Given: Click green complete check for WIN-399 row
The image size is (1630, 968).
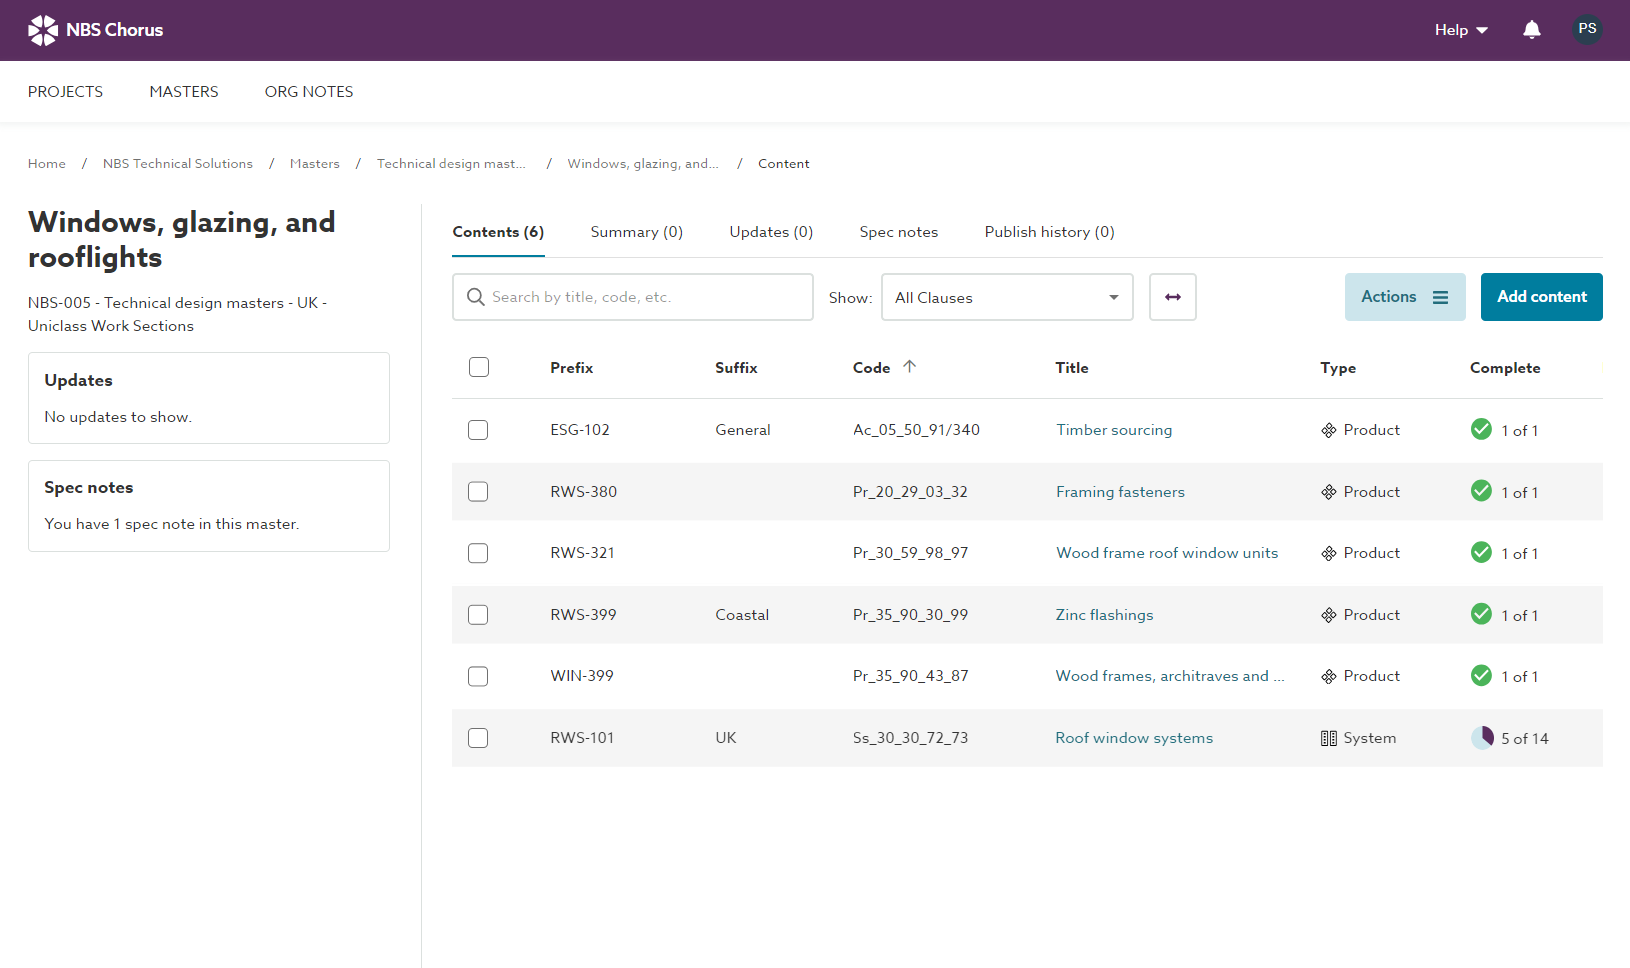Looking at the screenshot, I should click(x=1481, y=675).
